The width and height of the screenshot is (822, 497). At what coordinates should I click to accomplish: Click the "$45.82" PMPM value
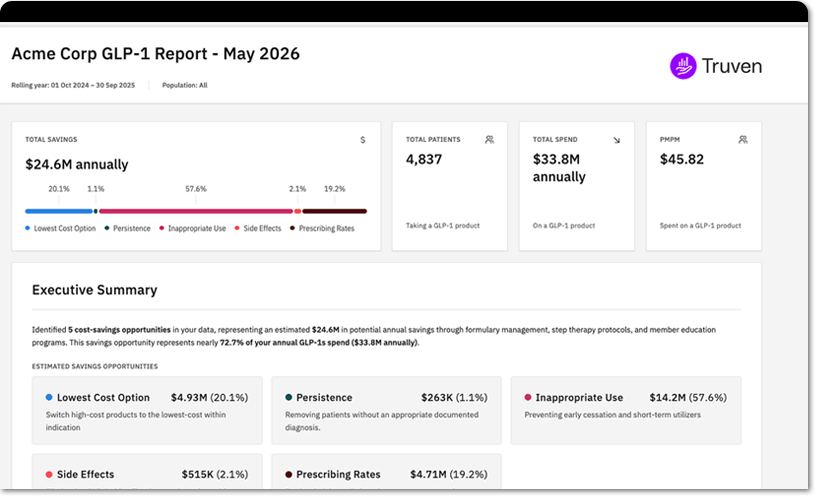tap(682, 159)
